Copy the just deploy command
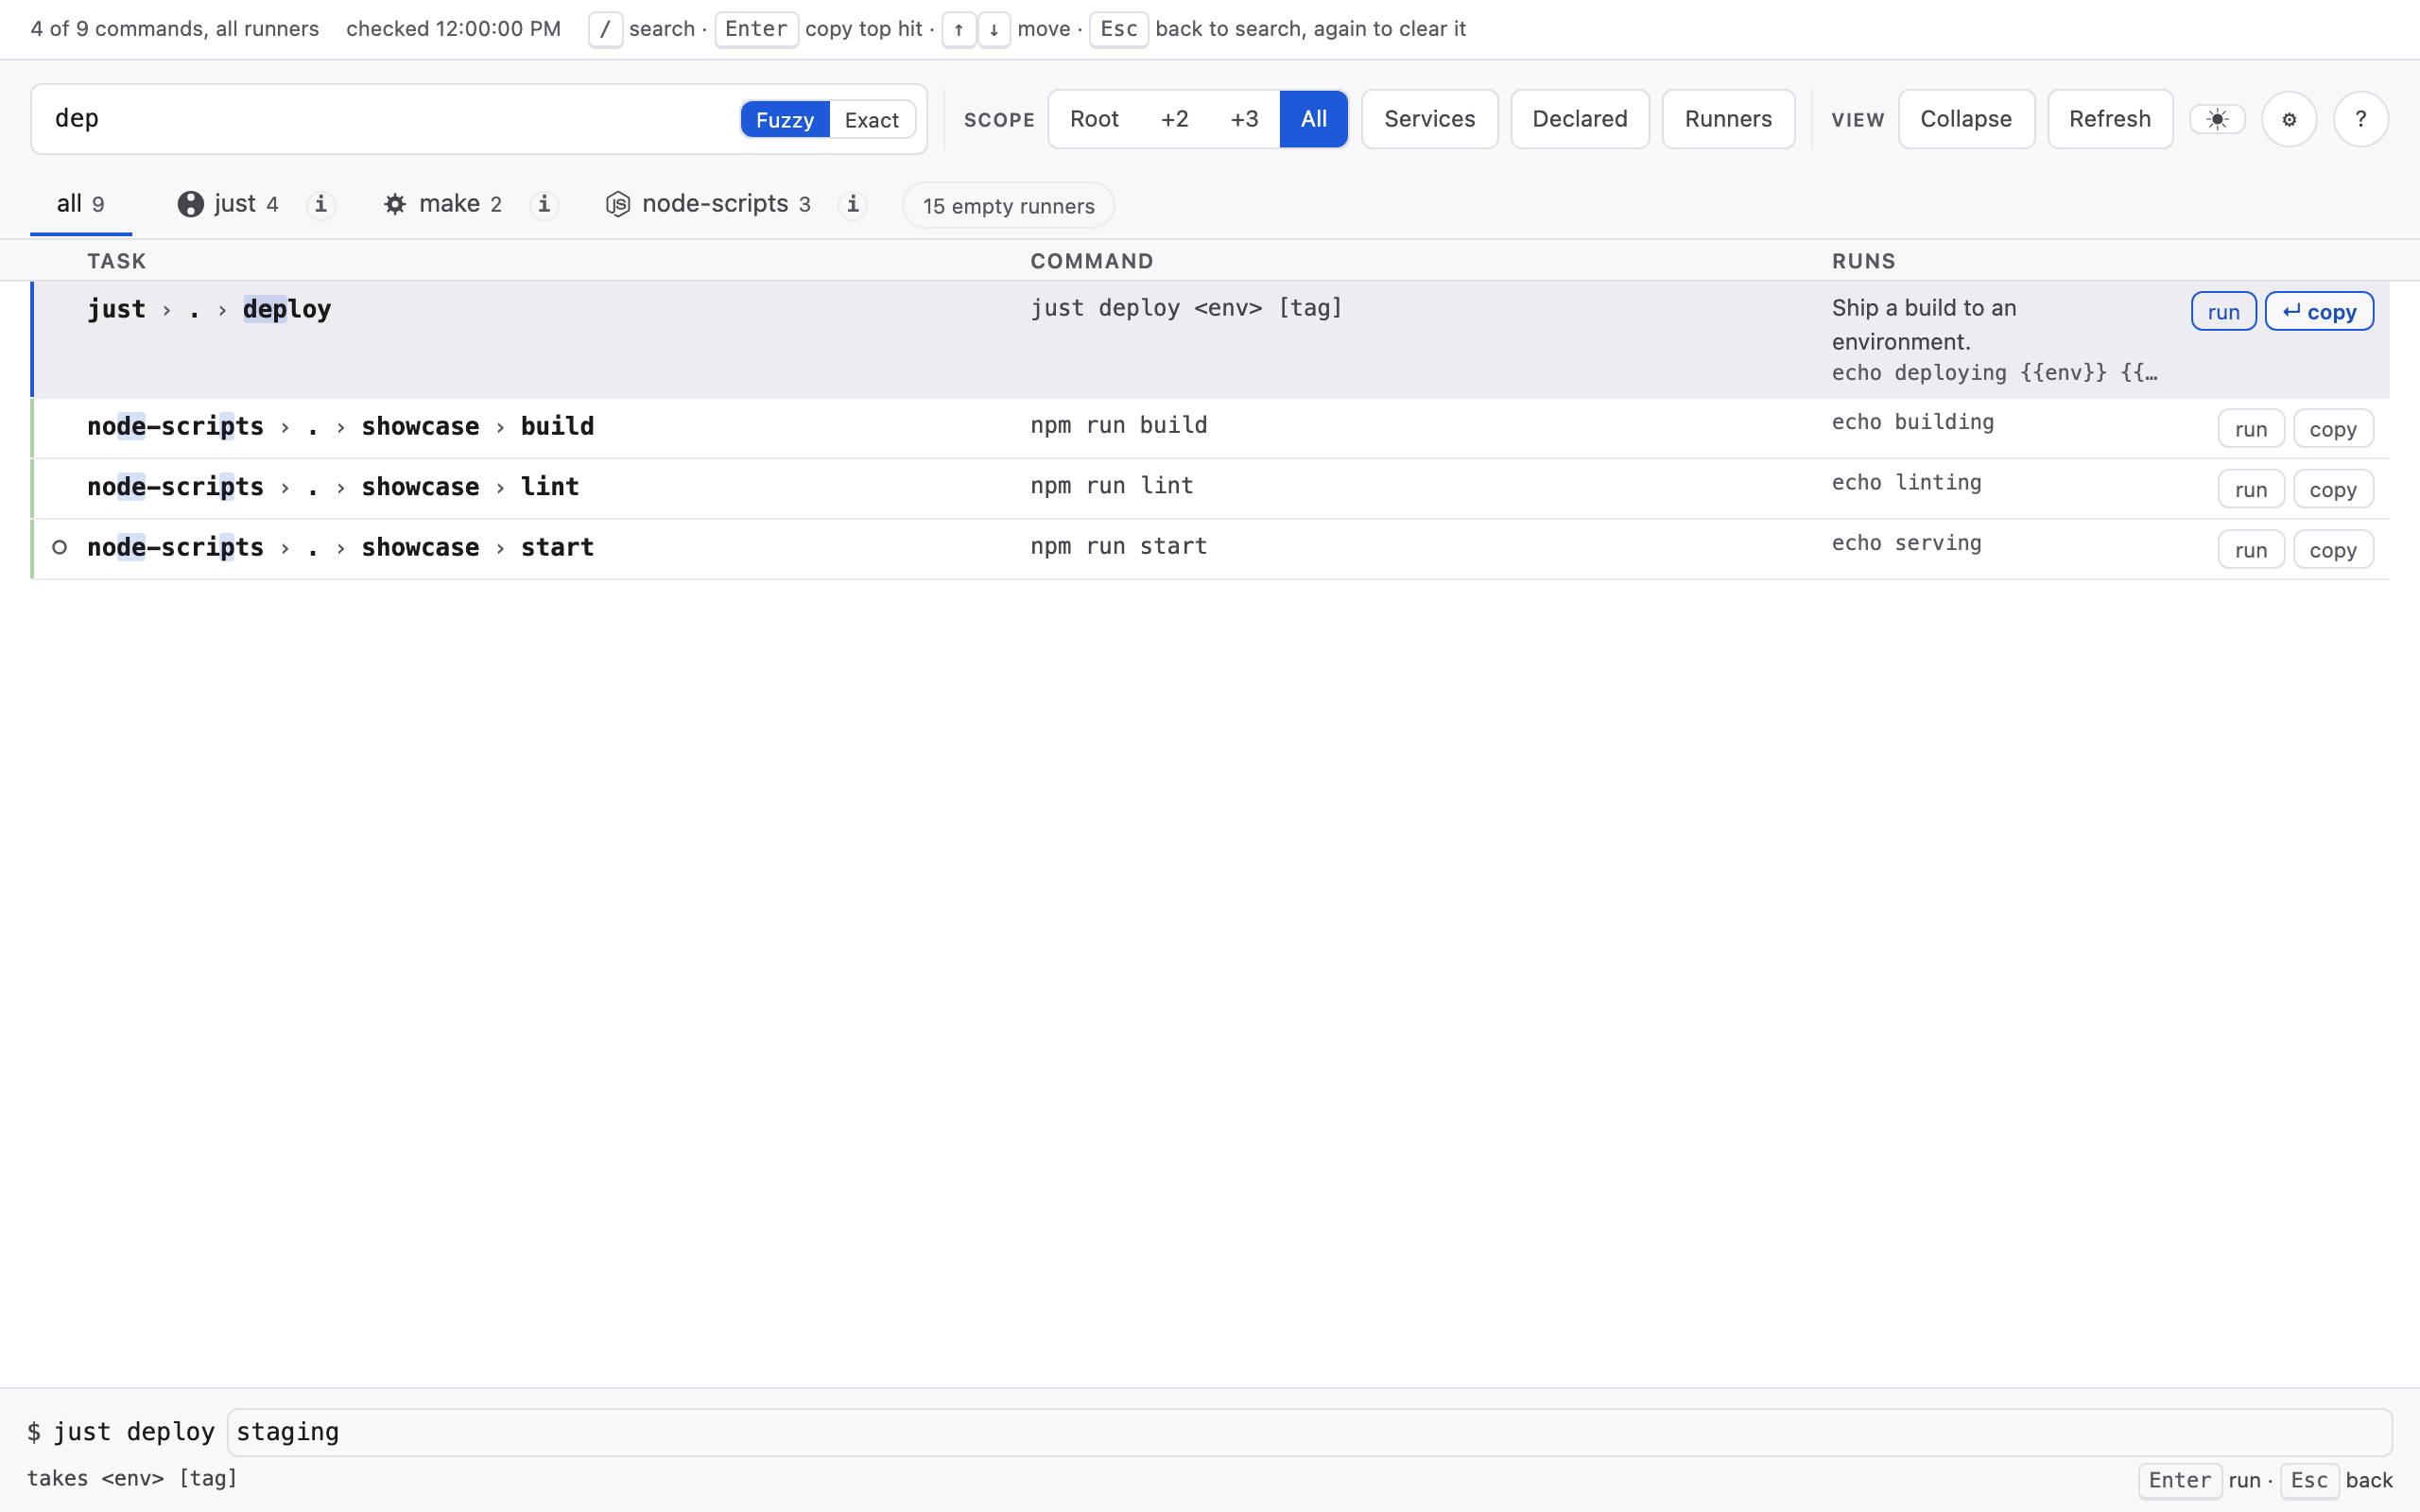The image size is (2420, 1512). (x=2319, y=312)
